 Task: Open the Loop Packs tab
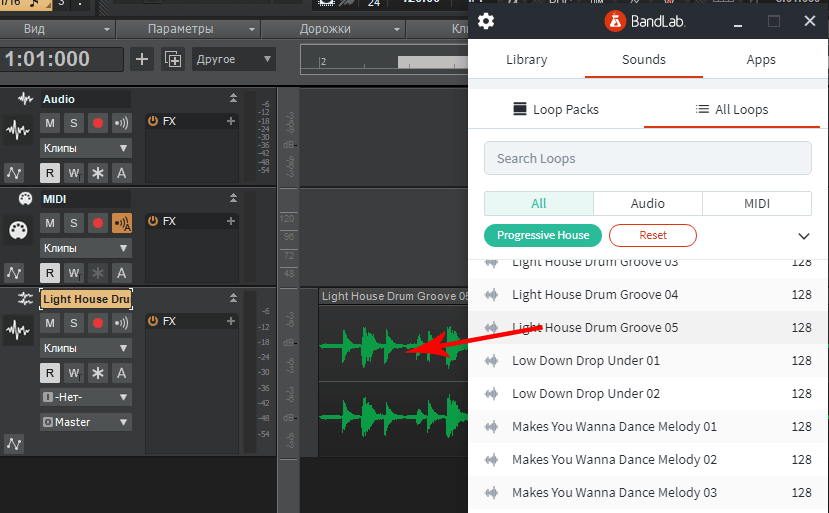[x=556, y=109]
